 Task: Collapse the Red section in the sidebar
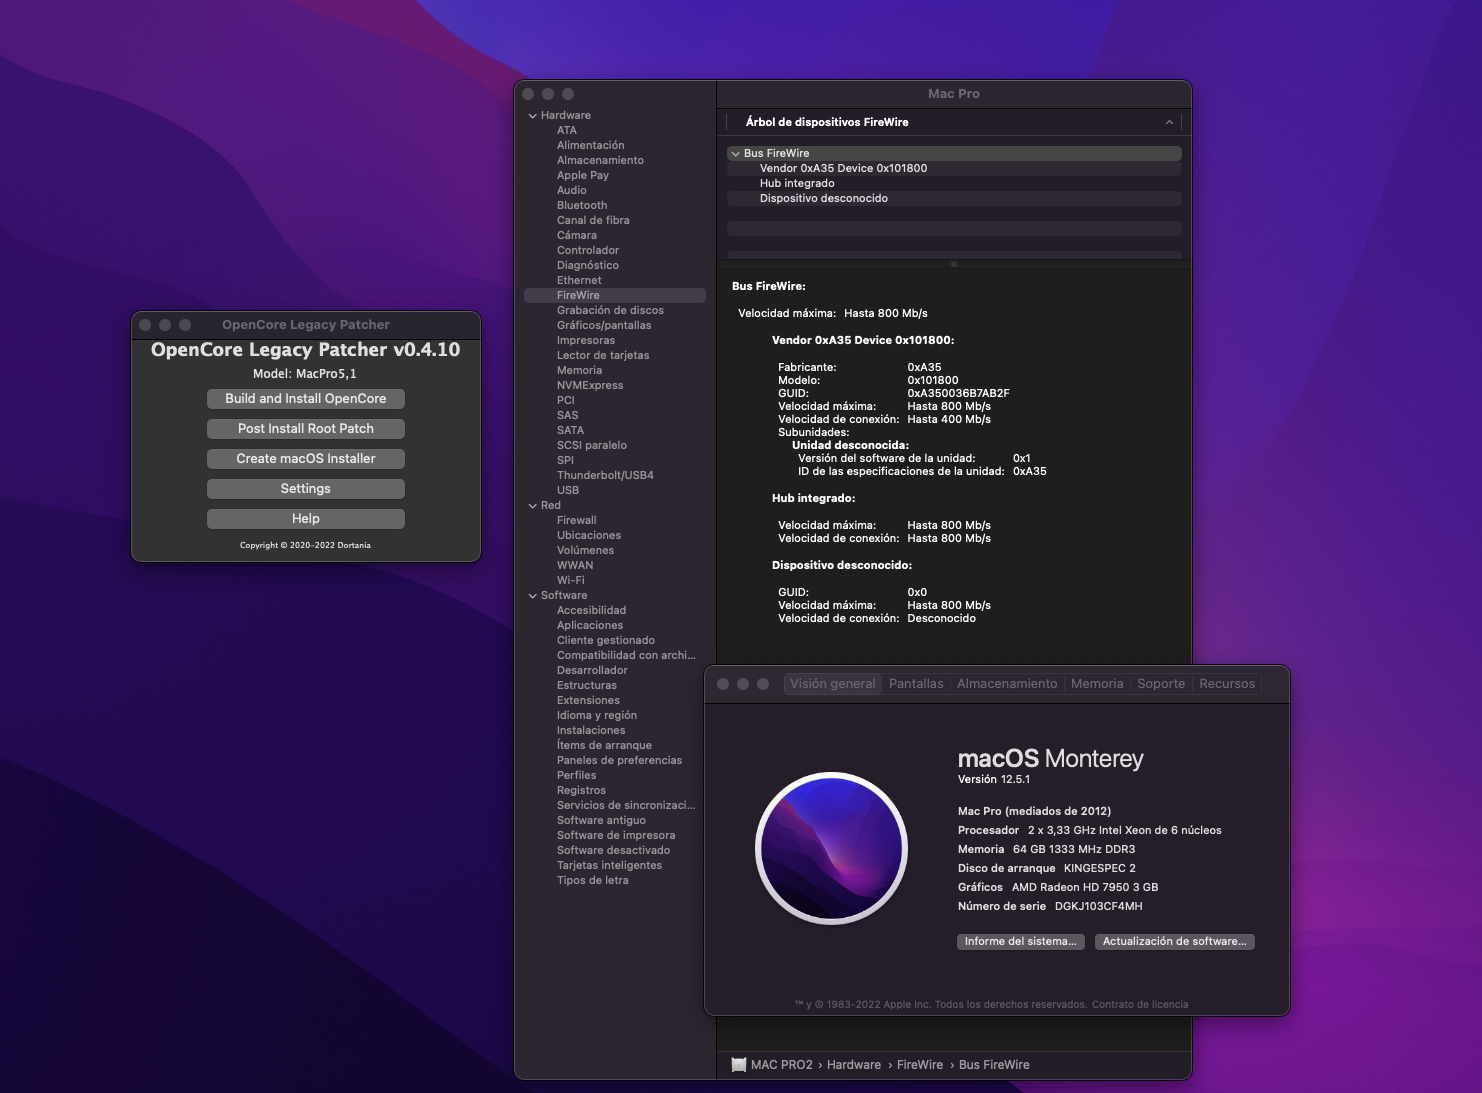[533, 506]
